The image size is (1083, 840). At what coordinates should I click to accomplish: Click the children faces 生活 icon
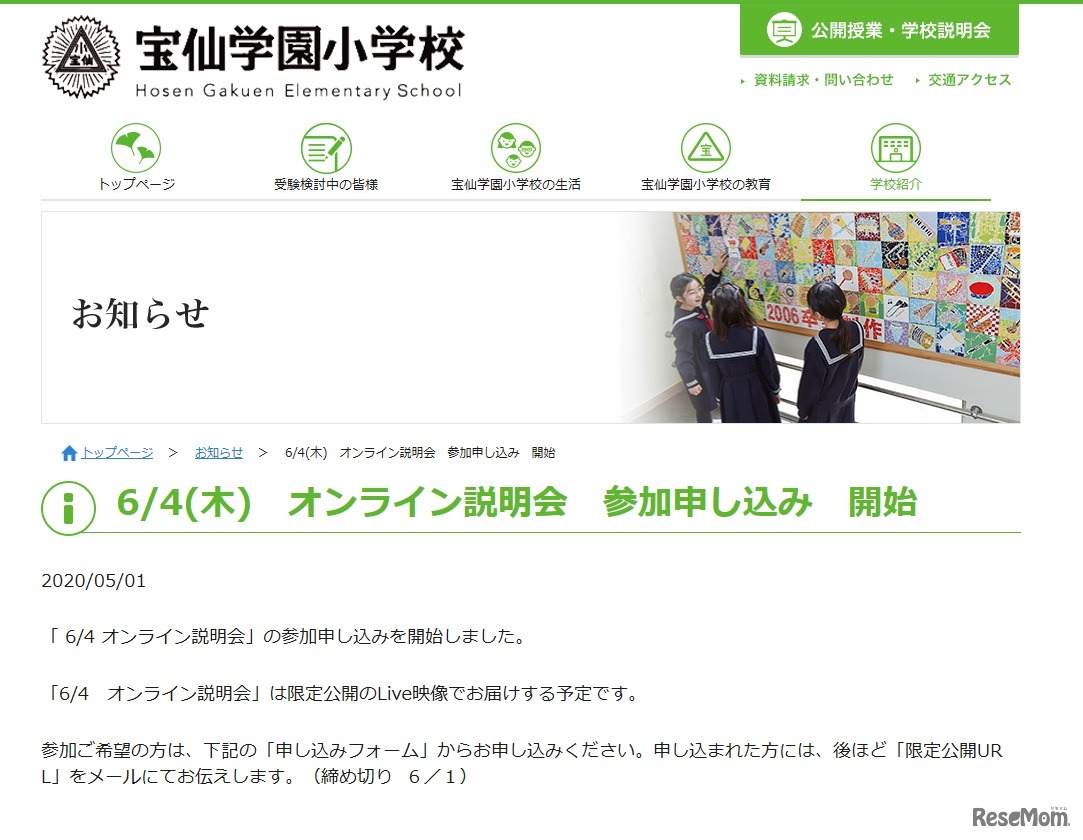[x=516, y=148]
